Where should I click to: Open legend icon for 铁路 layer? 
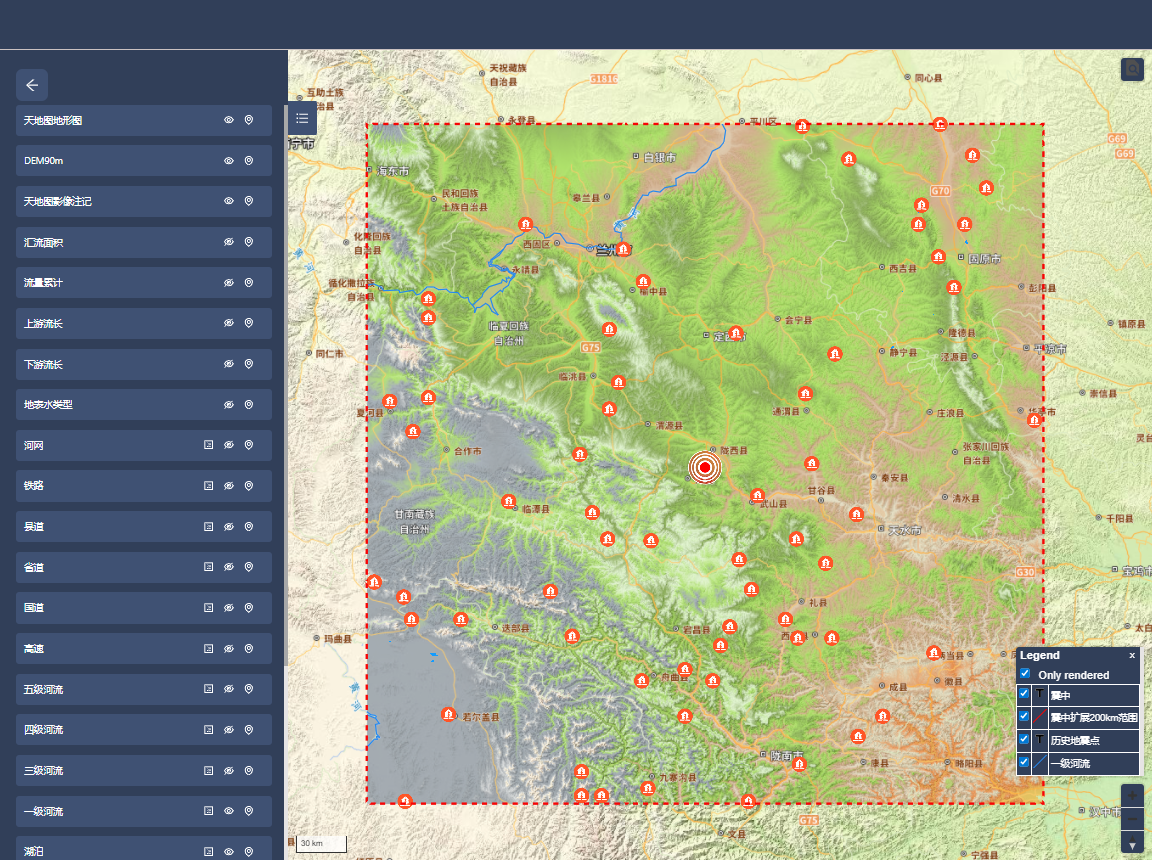point(208,486)
